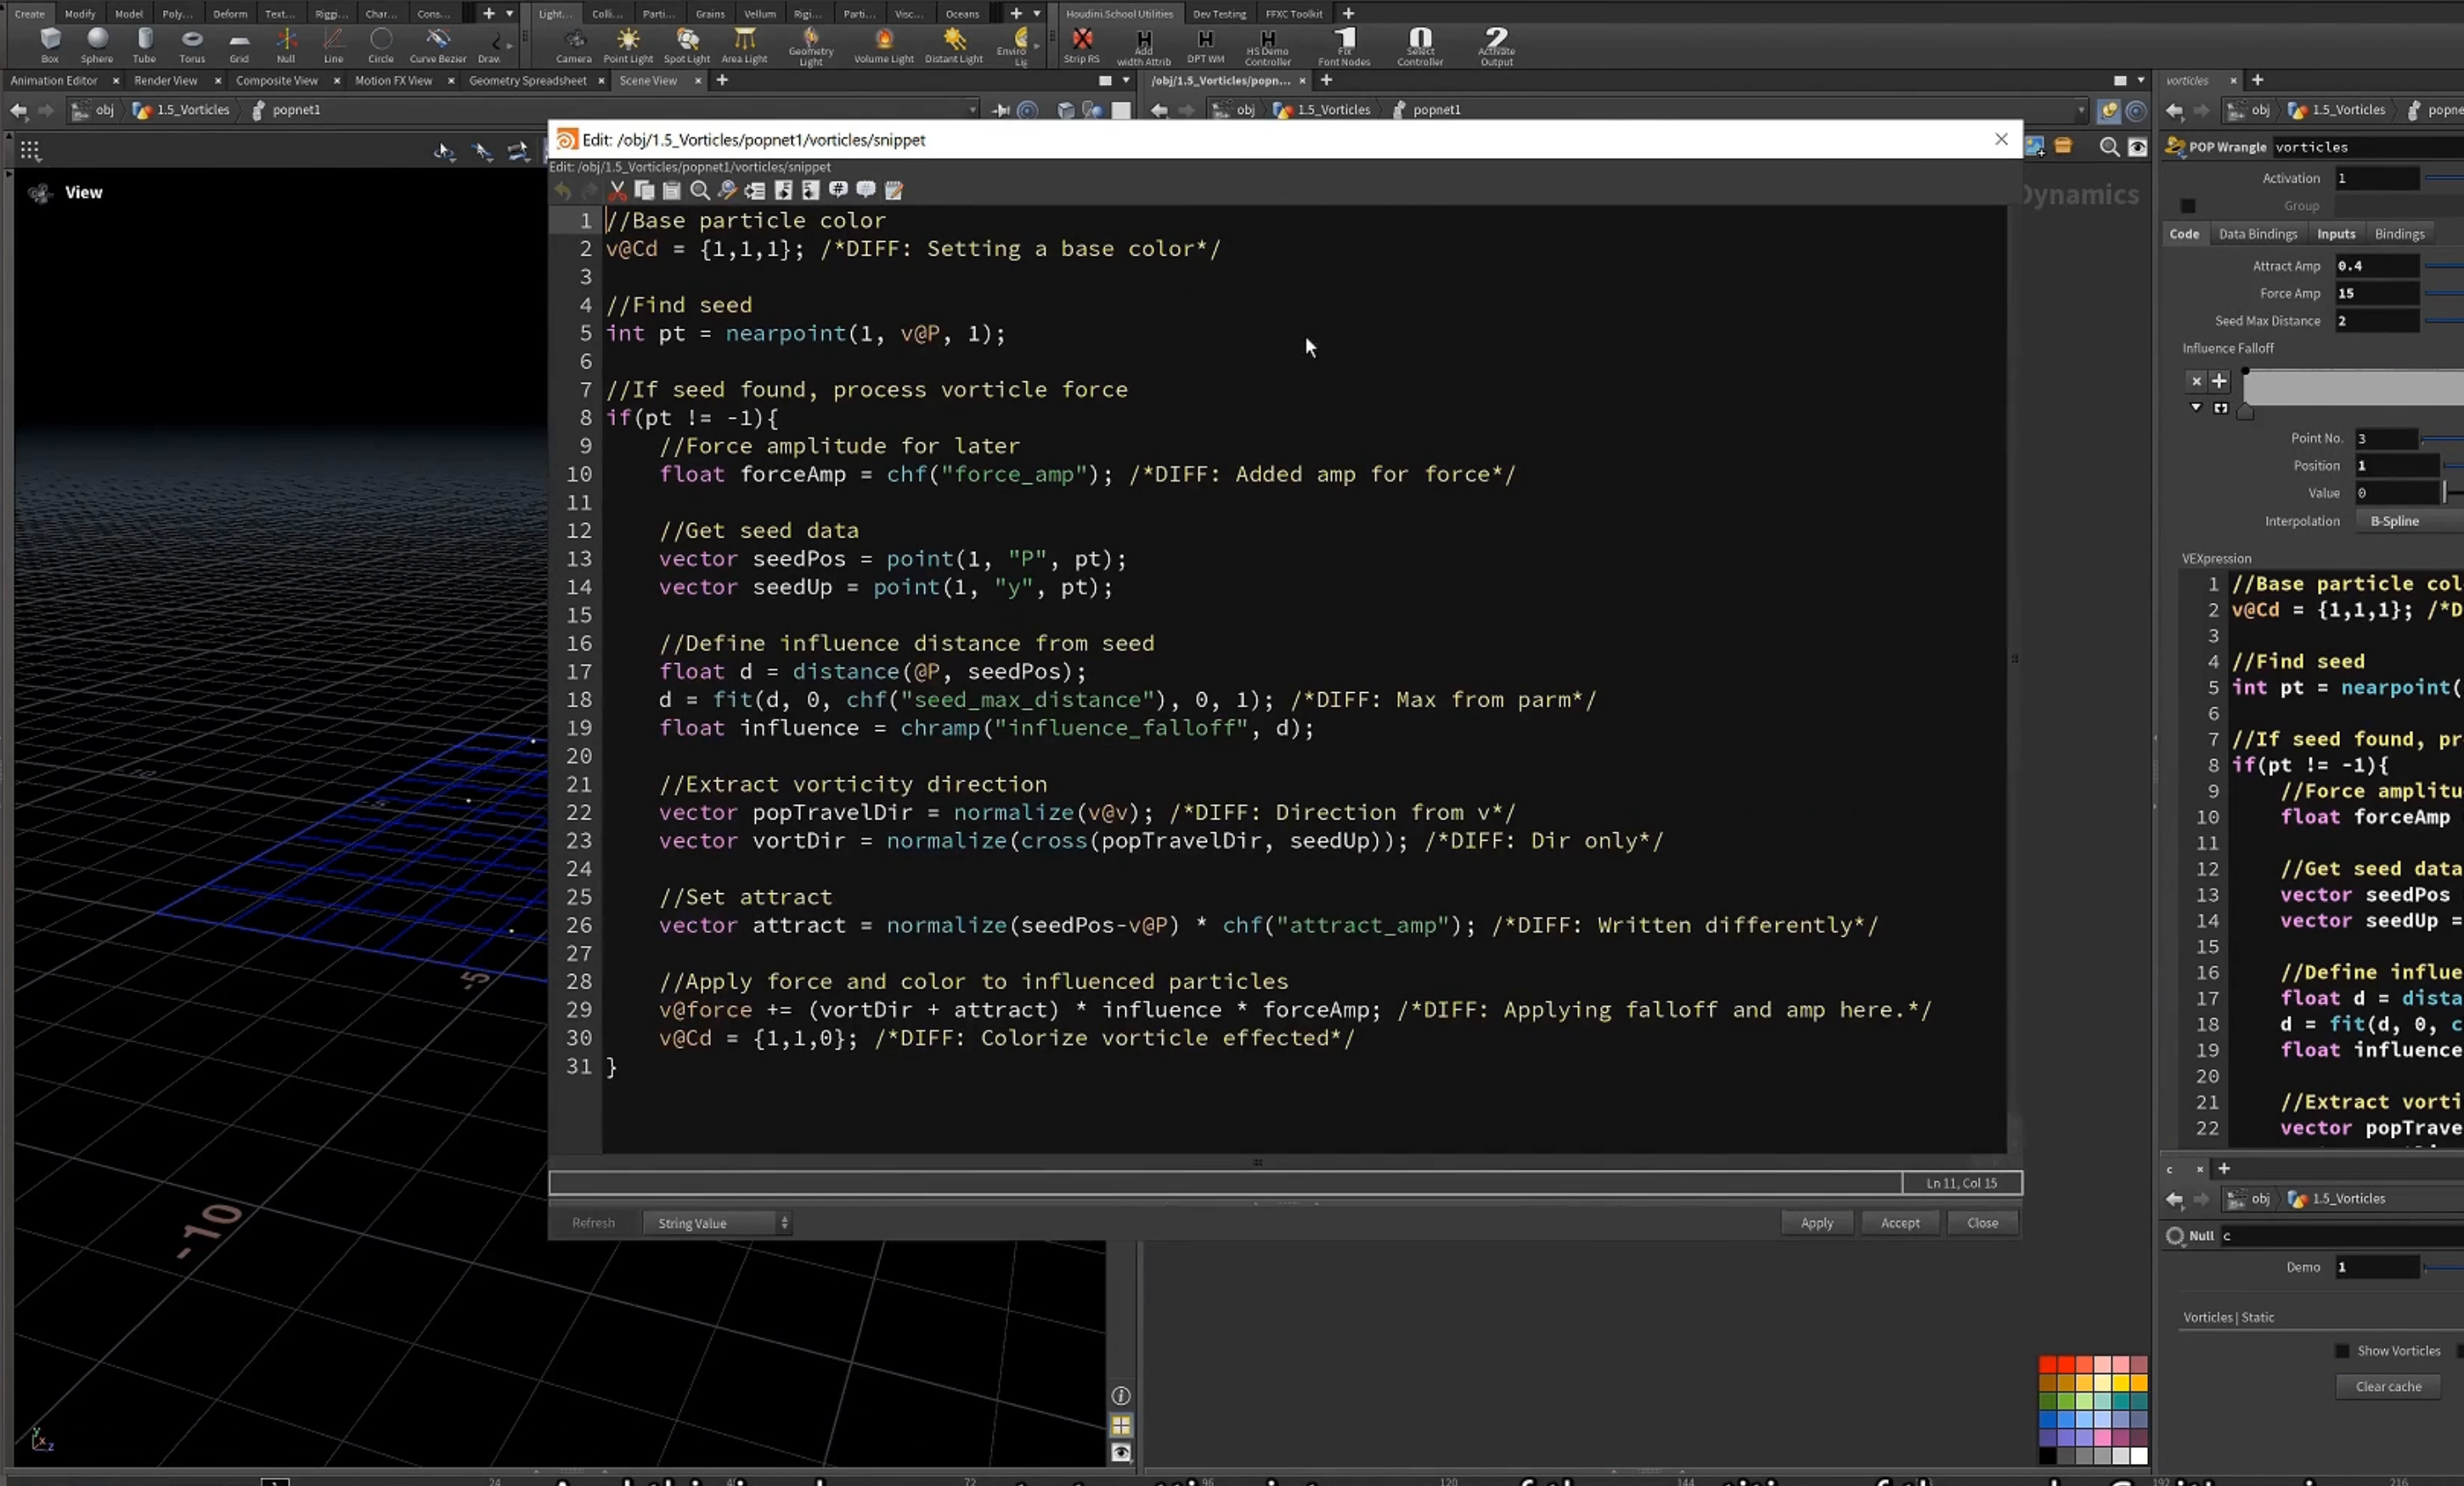This screenshot has width=2464, height=1486.
Task: Add a Spot Light
Action: (x=687, y=45)
